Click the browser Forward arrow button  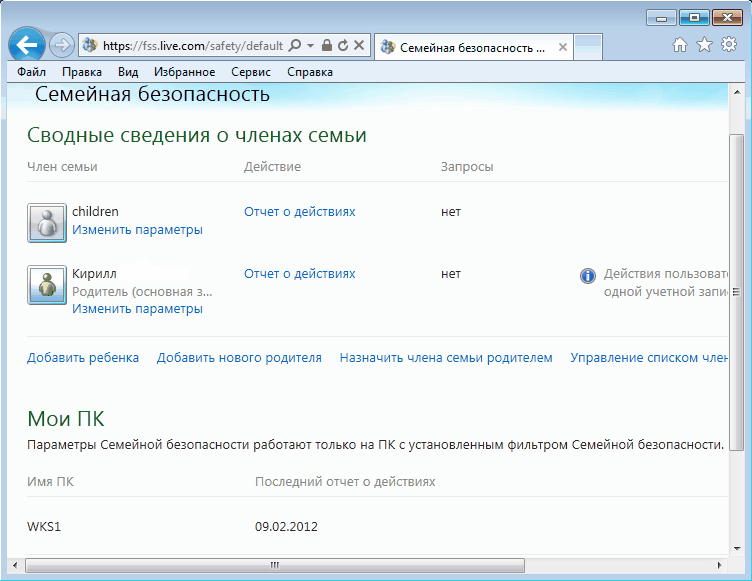point(61,46)
